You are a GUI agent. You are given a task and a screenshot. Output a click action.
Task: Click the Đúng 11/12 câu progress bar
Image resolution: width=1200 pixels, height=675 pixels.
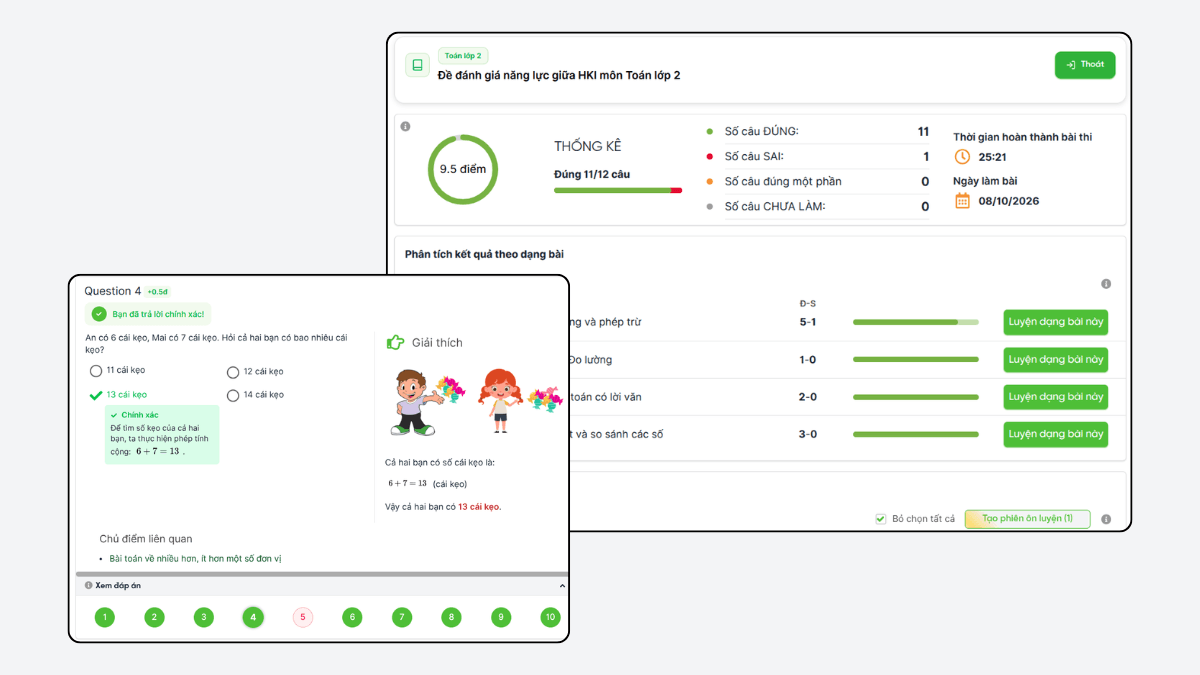(618, 190)
